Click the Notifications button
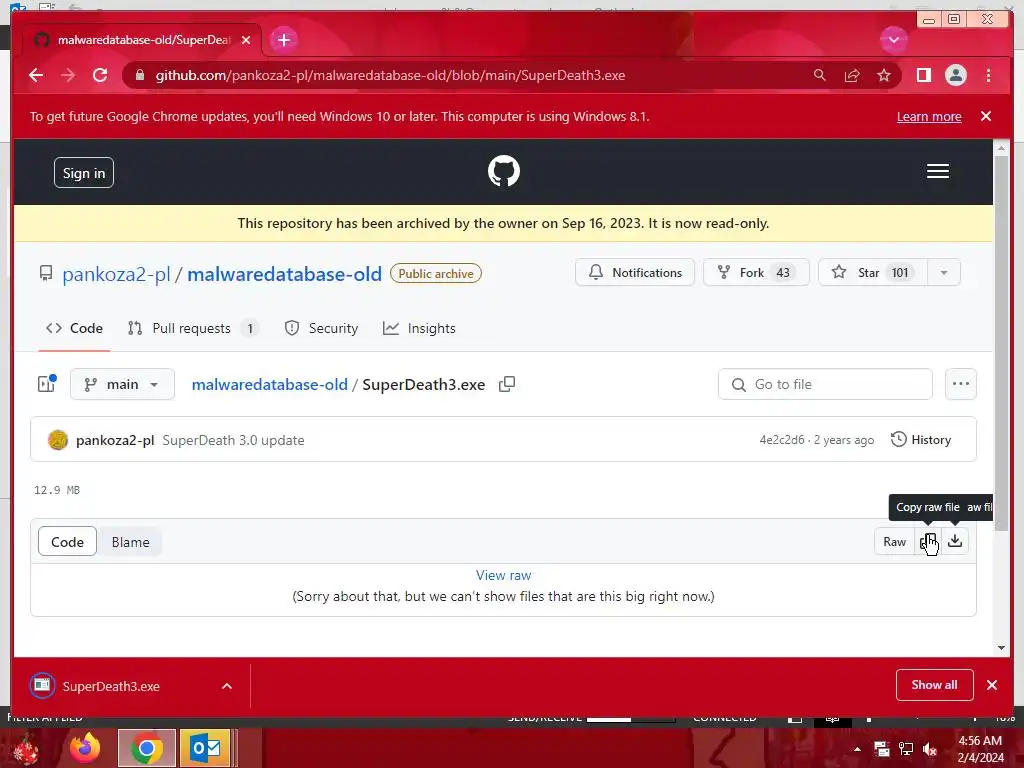Screen dimensions: 1024x768 [x=634, y=272]
